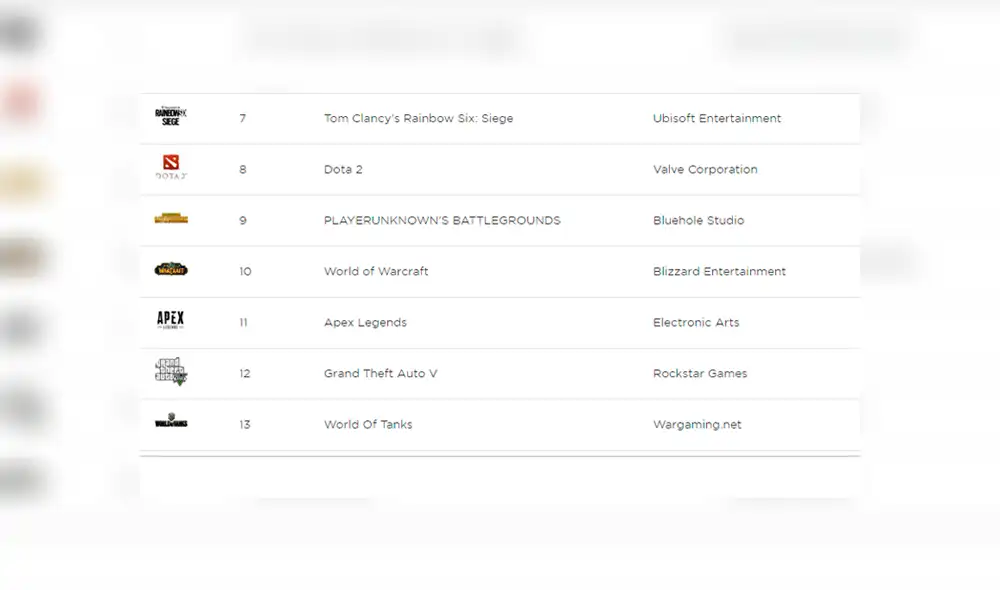Select Blizzard Entertainment in the publisher column
1000x590 pixels.
pos(719,271)
